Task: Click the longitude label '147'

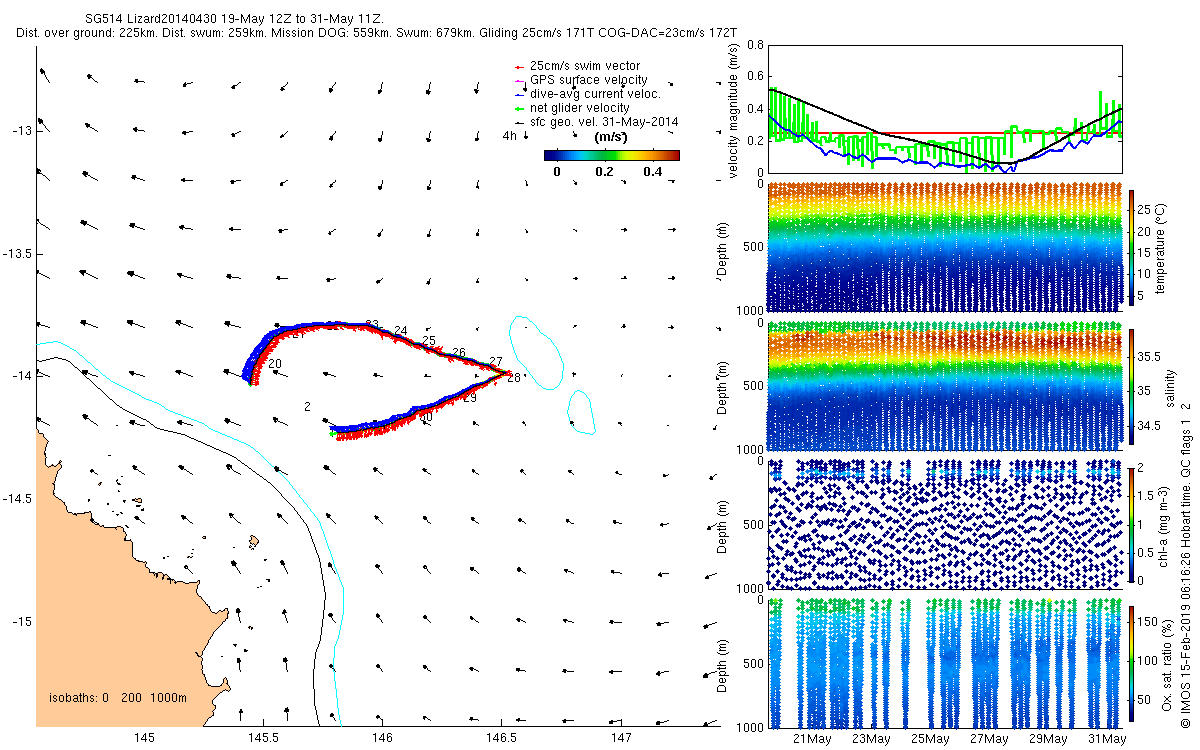Action: 620,738
